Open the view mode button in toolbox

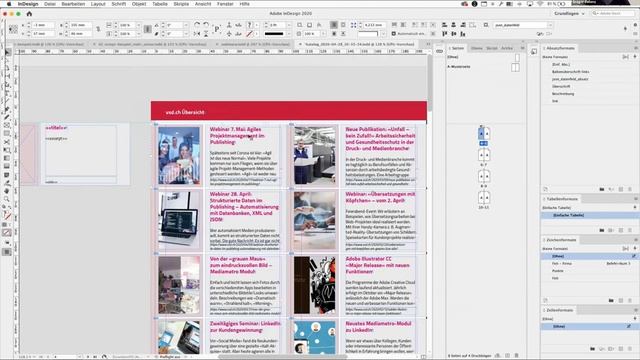click(7, 252)
